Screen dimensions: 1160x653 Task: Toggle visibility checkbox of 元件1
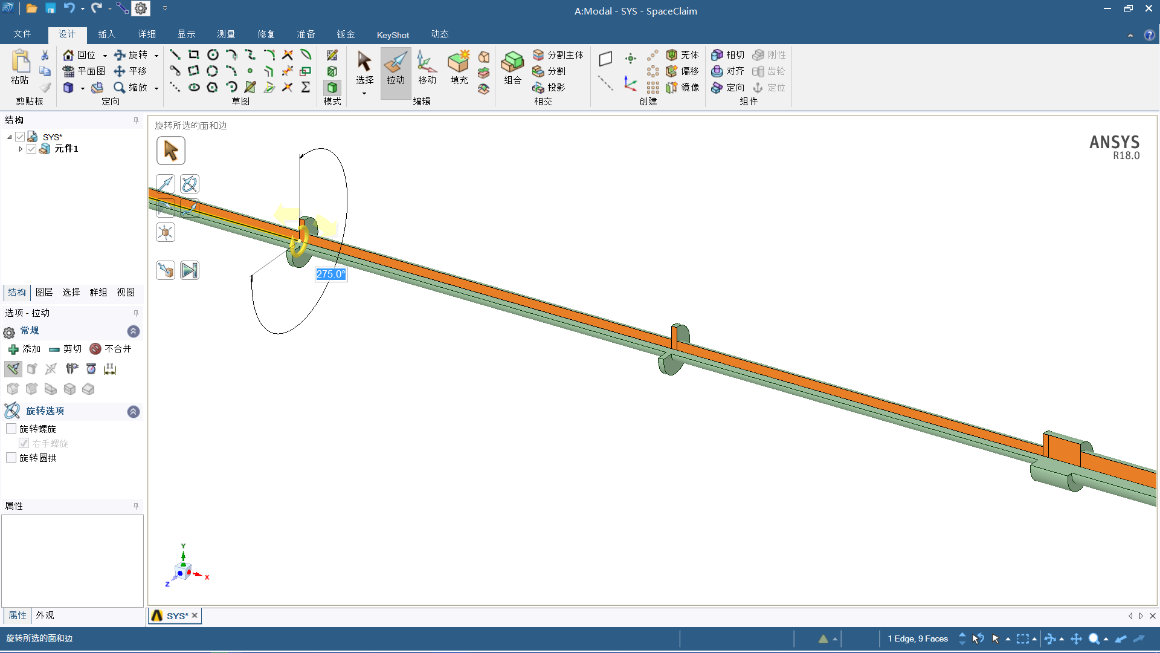(x=32, y=149)
